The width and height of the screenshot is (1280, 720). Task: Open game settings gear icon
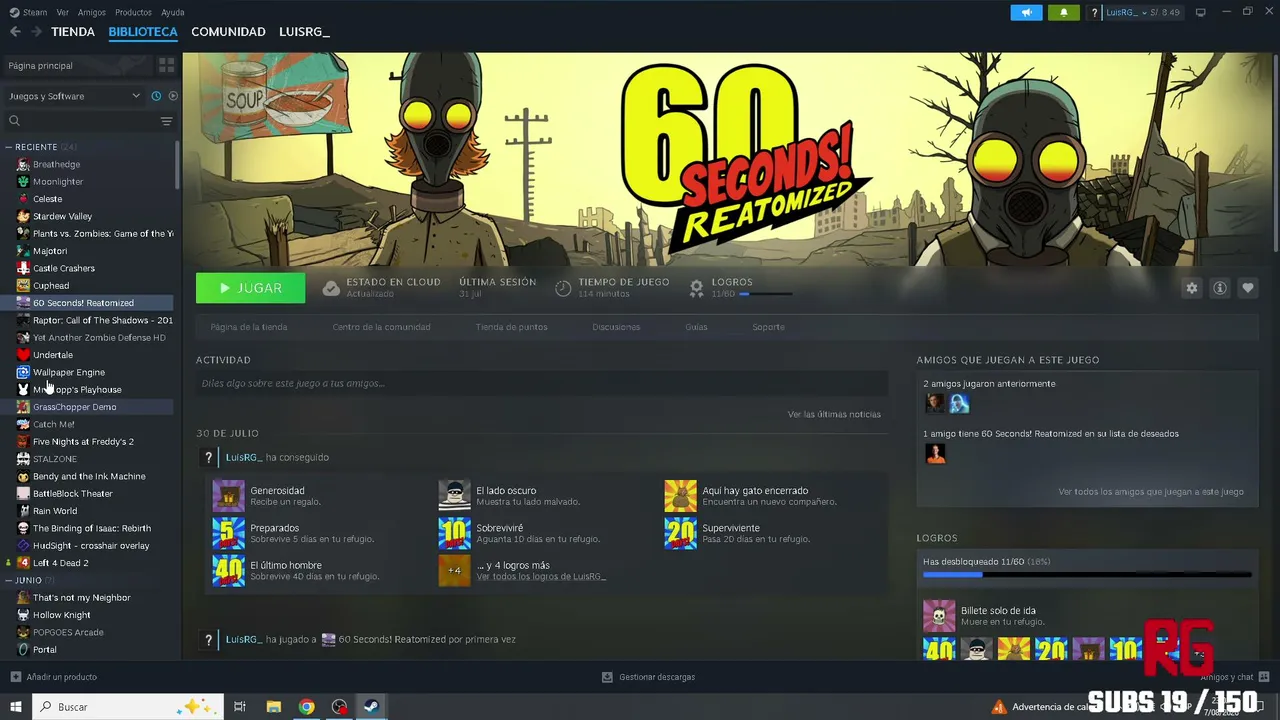(1191, 288)
